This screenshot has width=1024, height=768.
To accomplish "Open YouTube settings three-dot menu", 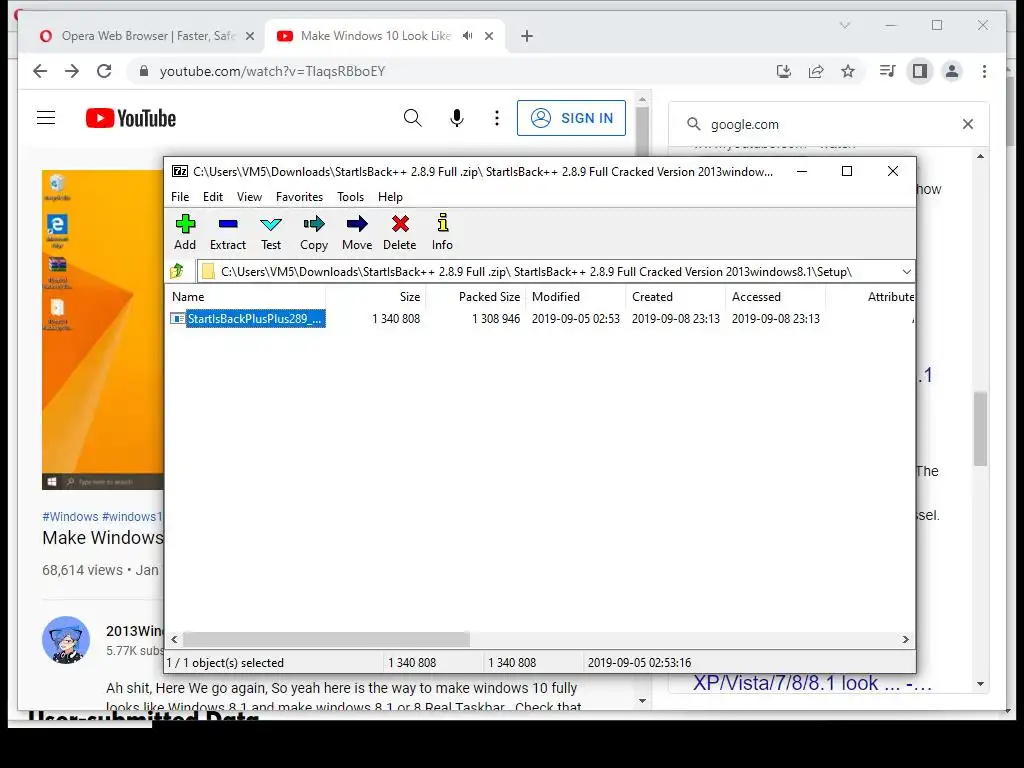I will (497, 118).
